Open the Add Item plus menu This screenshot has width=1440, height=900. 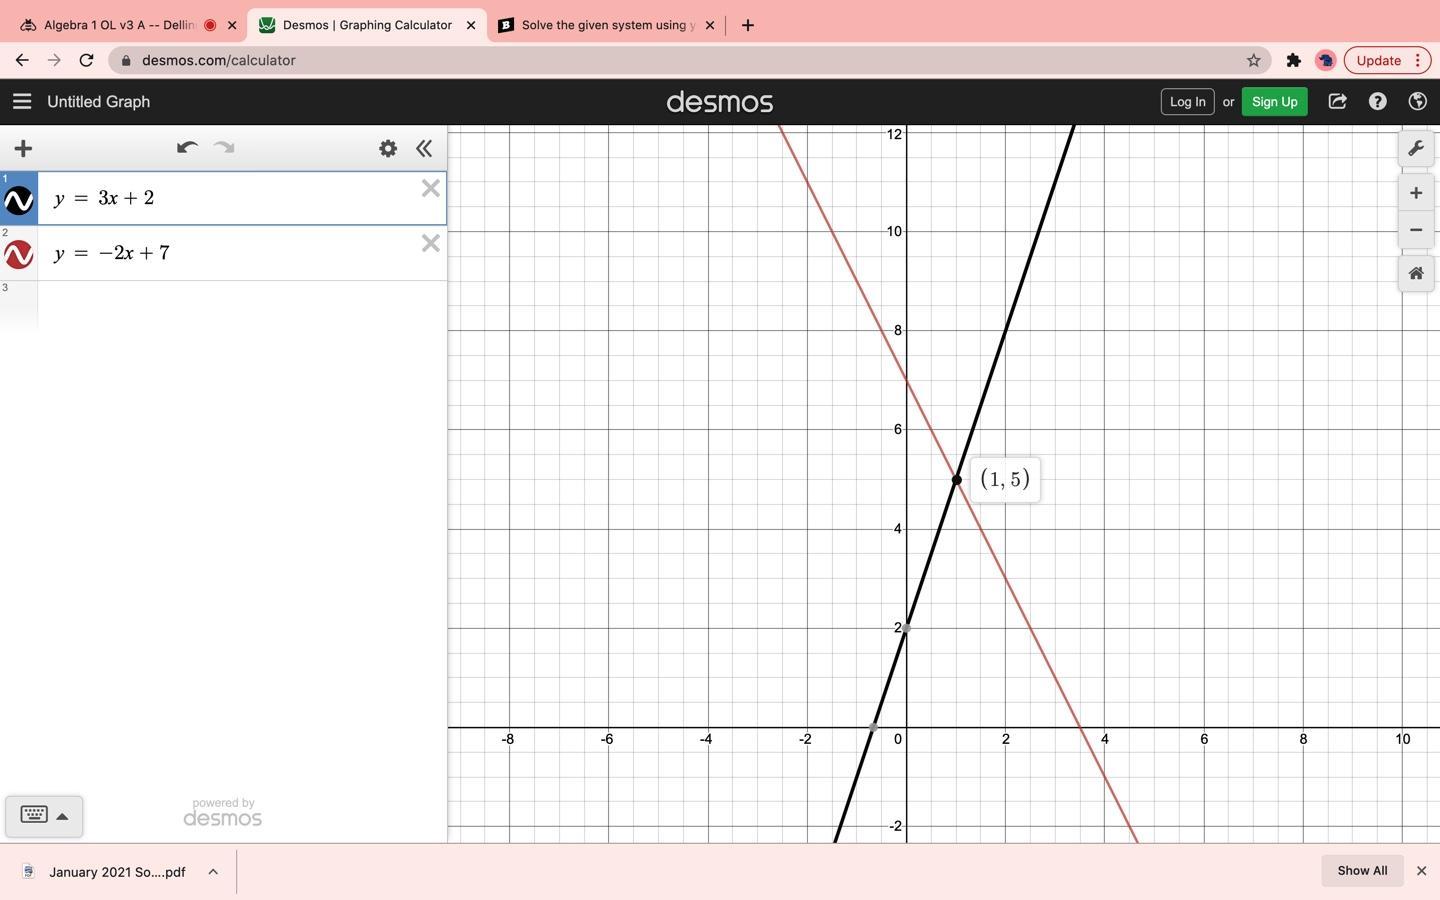23,148
